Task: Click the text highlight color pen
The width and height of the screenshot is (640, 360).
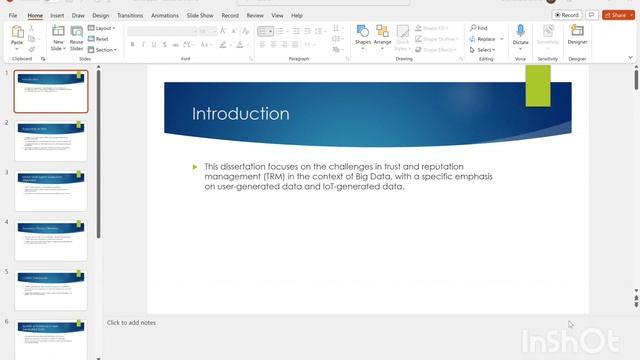Action: [222, 44]
